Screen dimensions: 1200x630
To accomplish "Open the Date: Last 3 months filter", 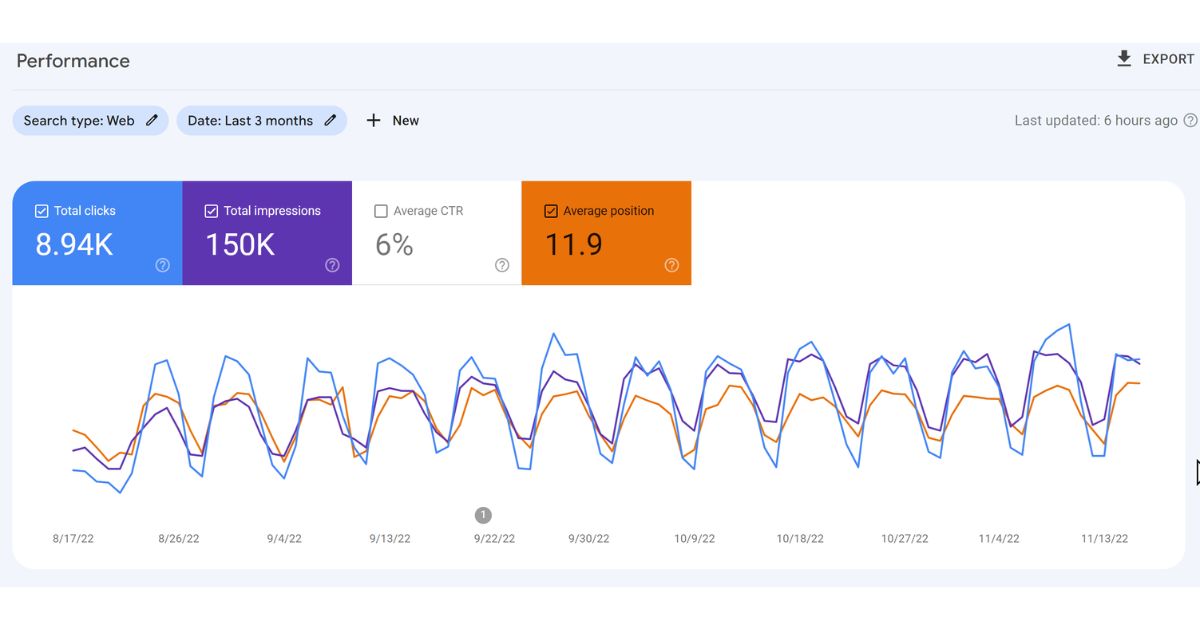I will pyautogui.click(x=250, y=120).
